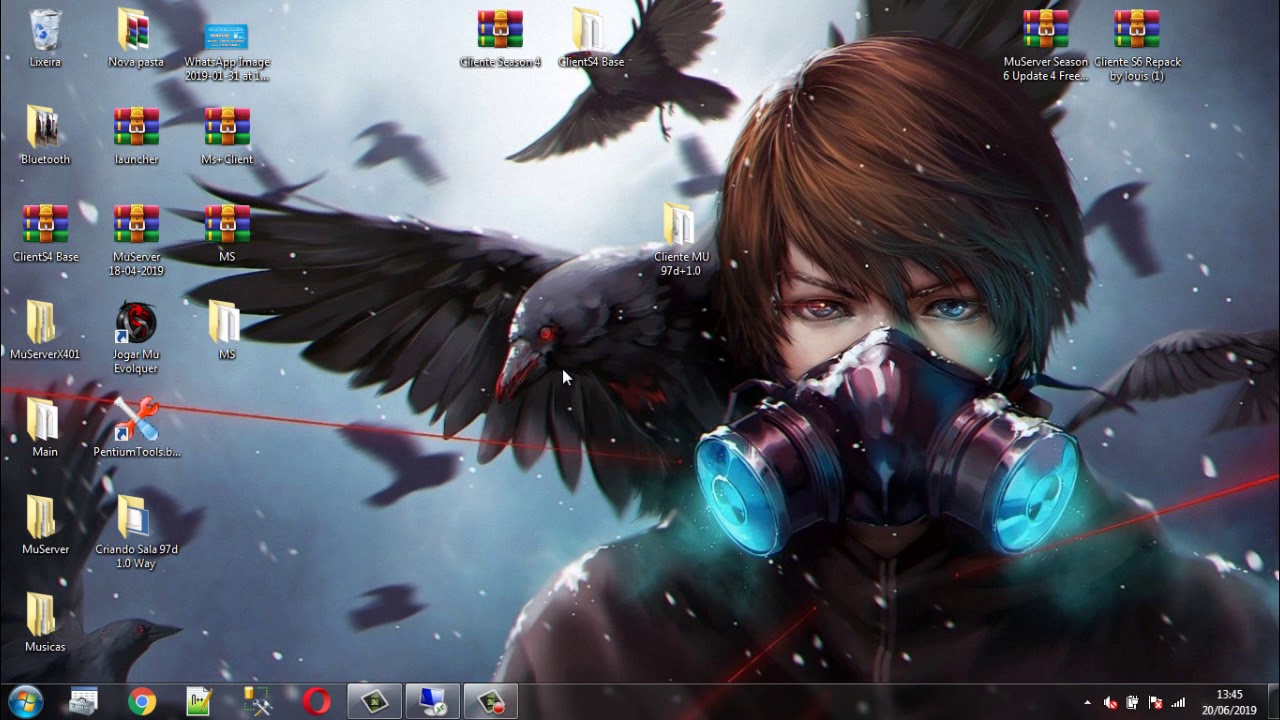Screen dimensions: 1280x720
Task: Launch the Jogar Mu Evolquer shortcut
Action: 136,337
